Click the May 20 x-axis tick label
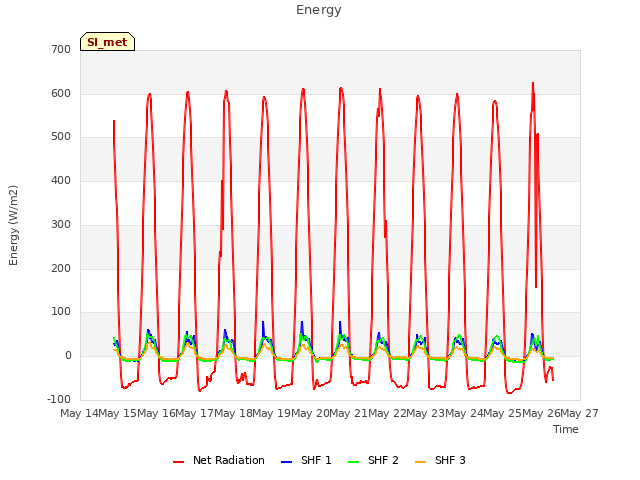Image resolution: width=640 pixels, height=480 pixels. coord(310,413)
